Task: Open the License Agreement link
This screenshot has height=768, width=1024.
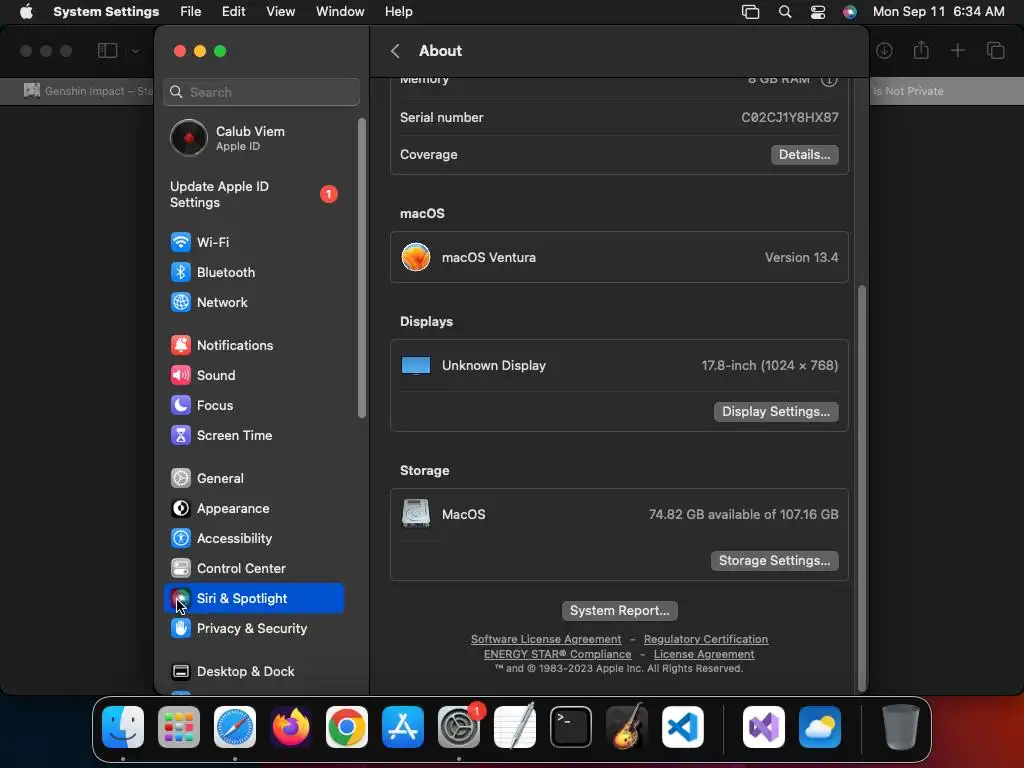Action: [x=704, y=654]
